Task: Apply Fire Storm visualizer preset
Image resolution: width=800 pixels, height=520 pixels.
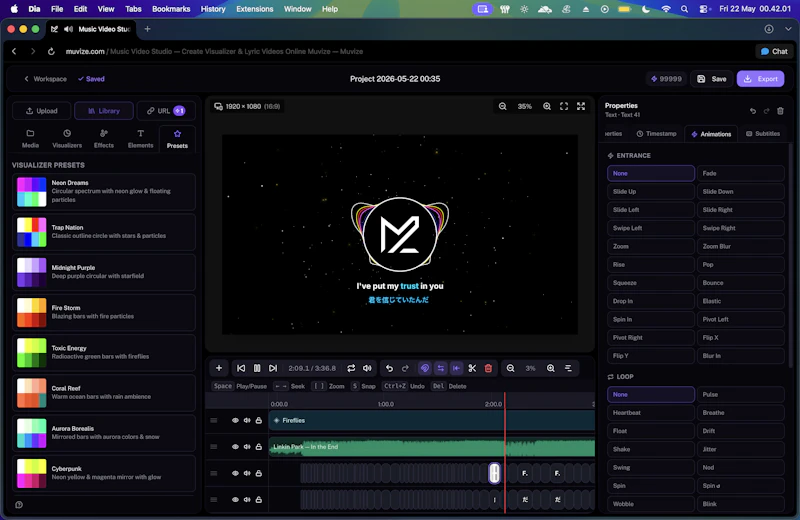Action: [x=104, y=312]
